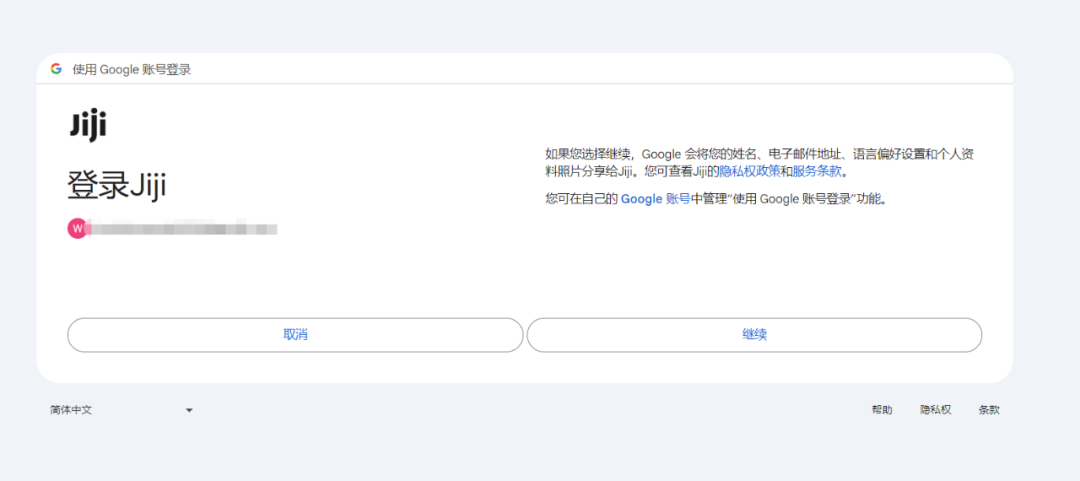Click the sentence starting "您可在自己的"
The image size is (1080, 481).
coord(715,199)
